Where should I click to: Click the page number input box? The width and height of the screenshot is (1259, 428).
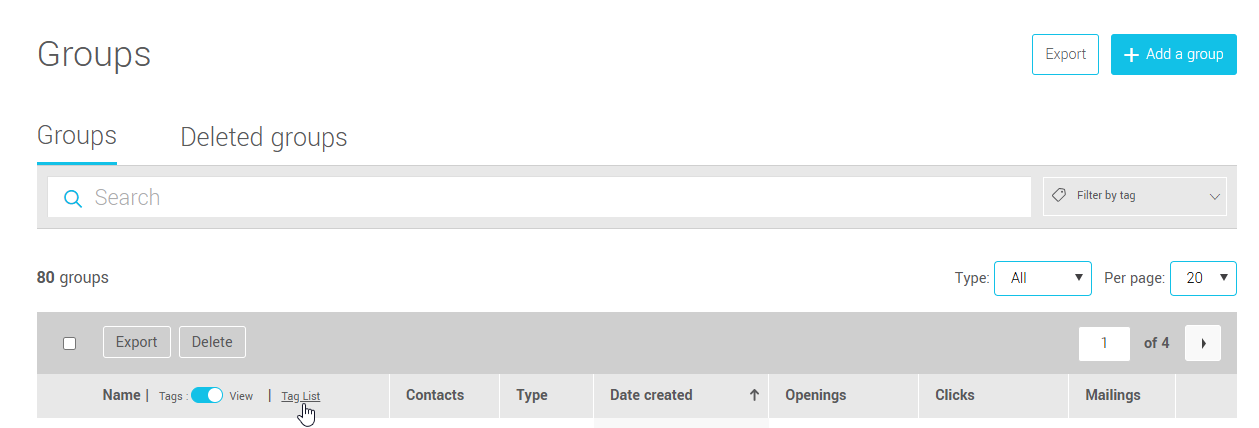tap(1104, 343)
